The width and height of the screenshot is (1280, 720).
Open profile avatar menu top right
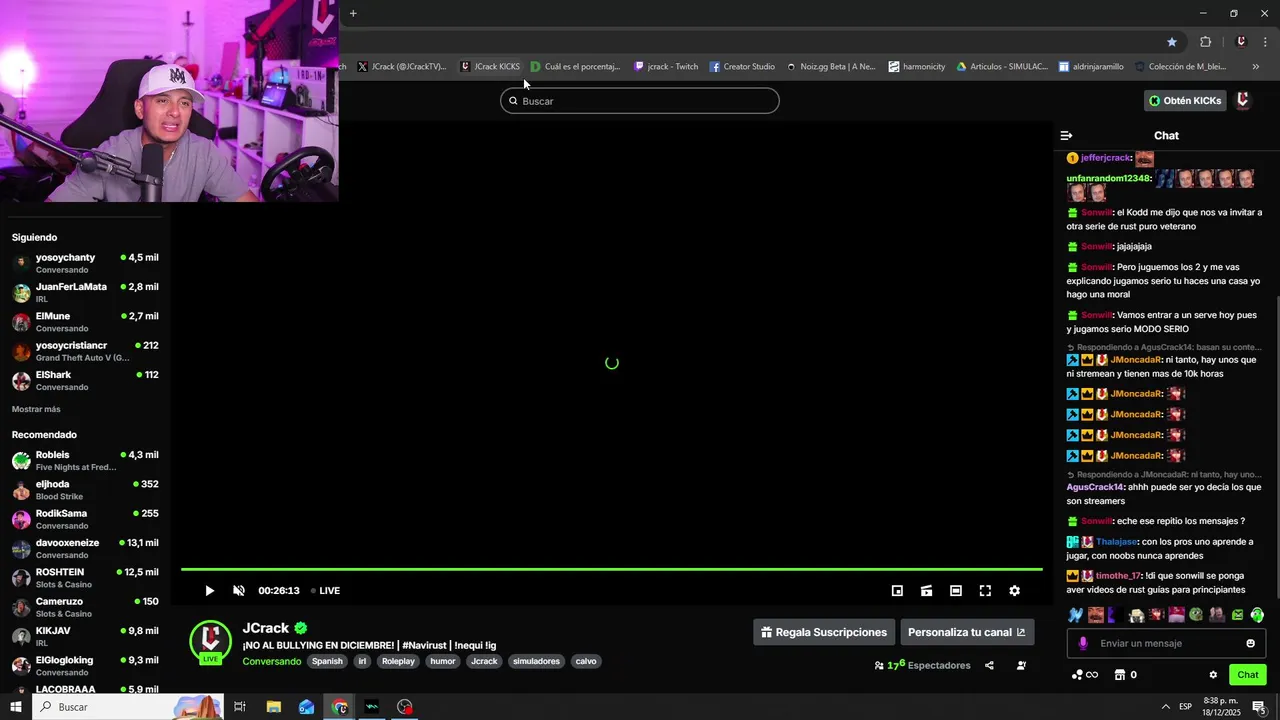[1243, 101]
